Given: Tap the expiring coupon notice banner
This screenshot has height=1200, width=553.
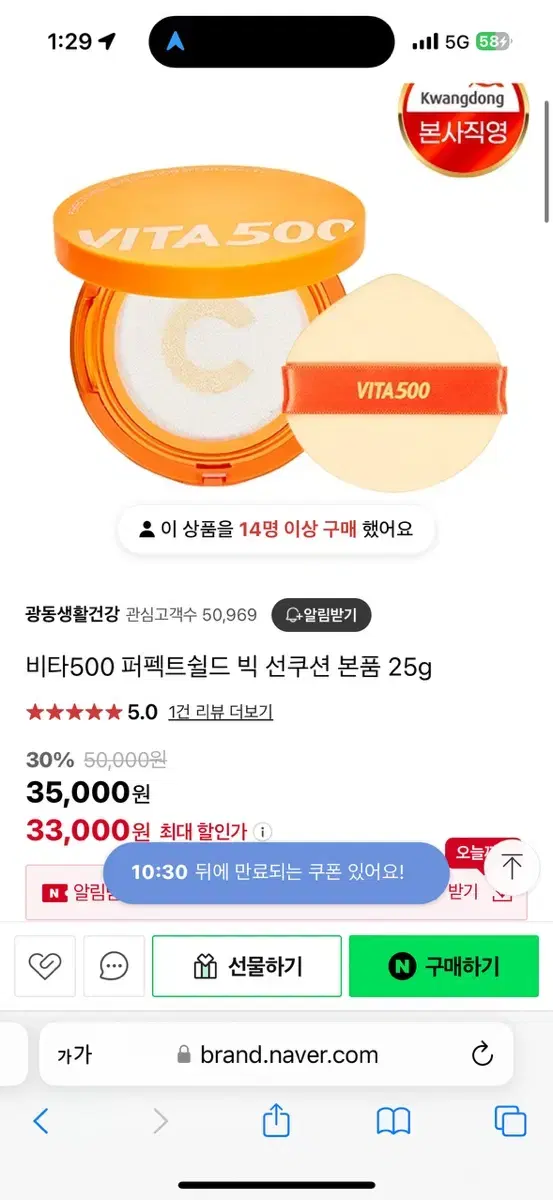Looking at the screenshot, I should tap(276, 872).
